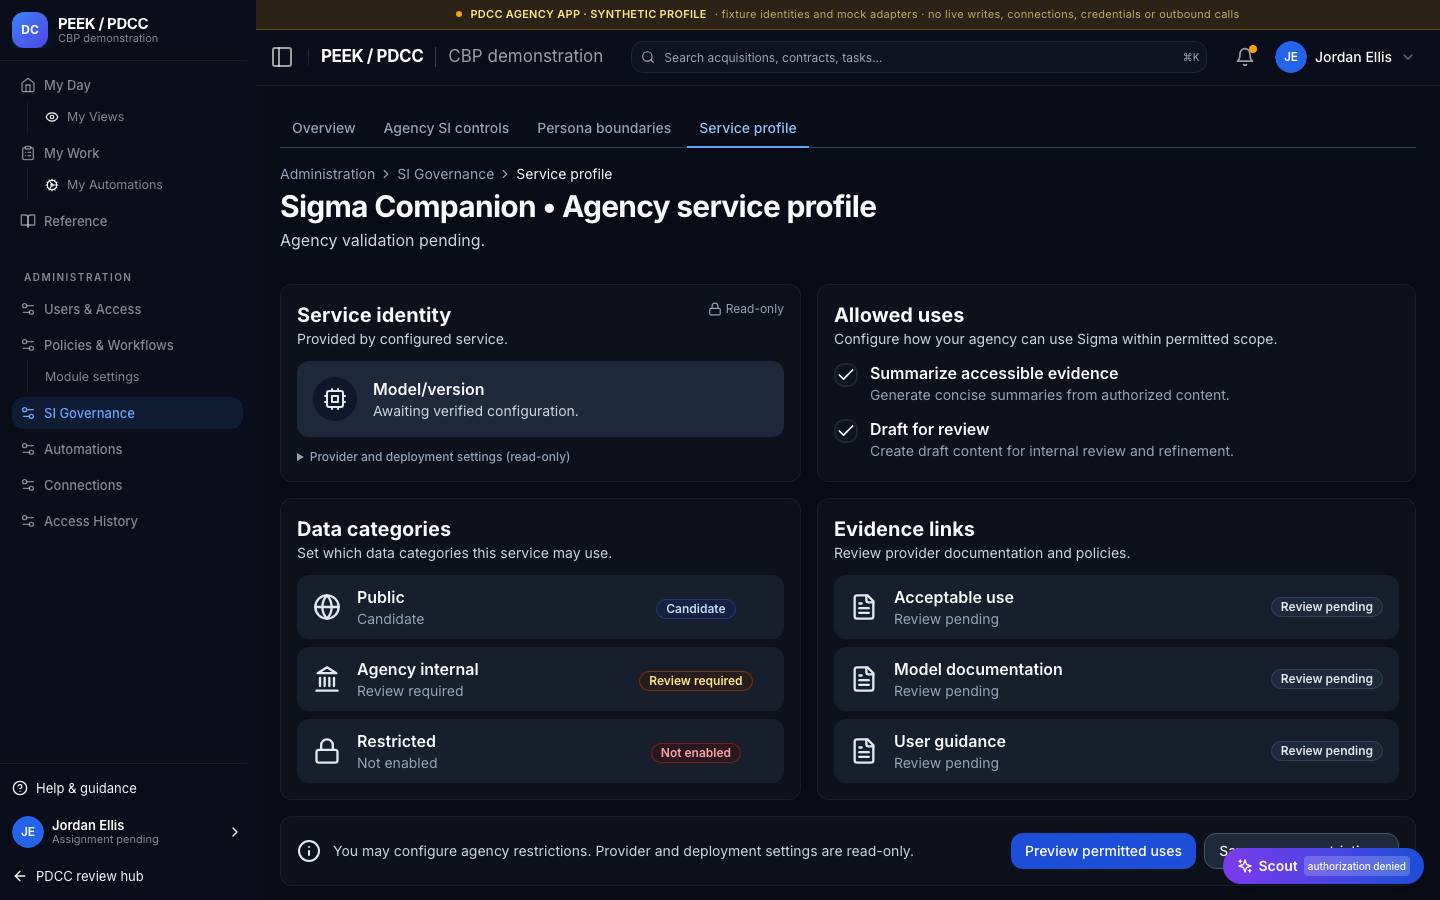Toggle the sidebar panel icon
This screenshot has height=900, width=1440.
point(282,57)
